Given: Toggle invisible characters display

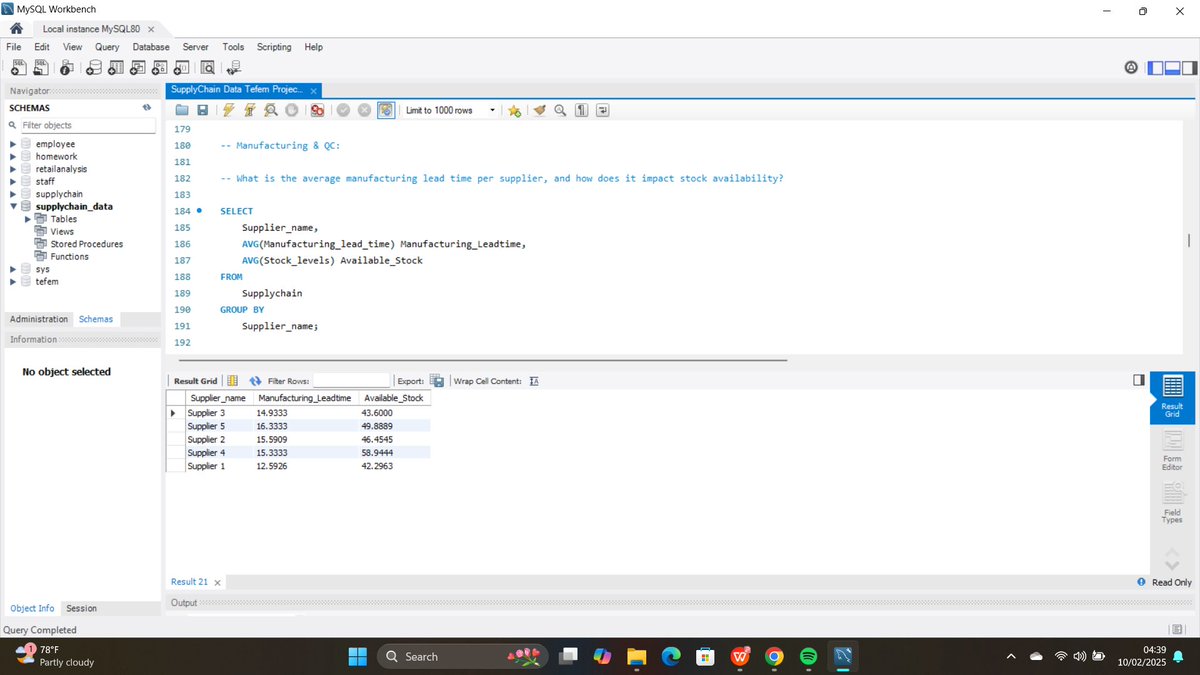Looking at the screenshot, I should (x=581, y=110).
